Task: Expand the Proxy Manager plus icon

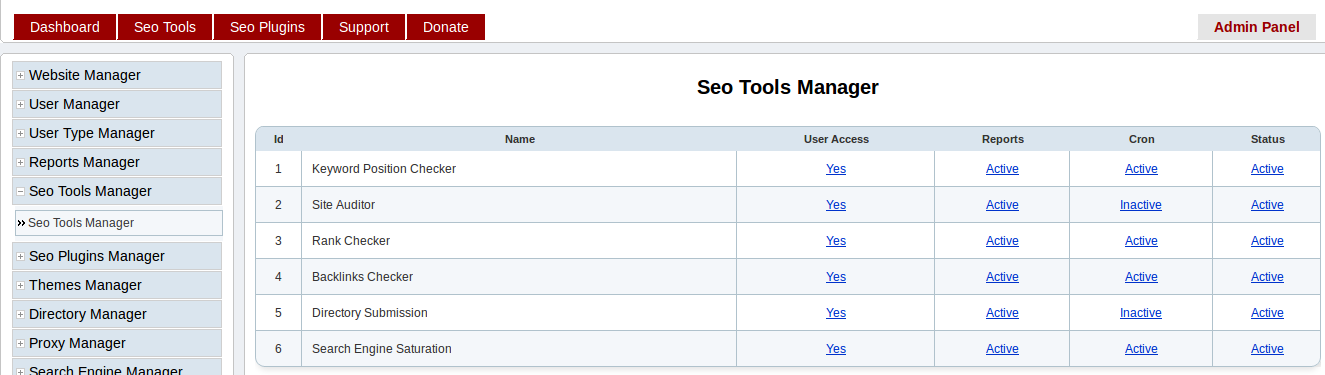Action: (x=20, y=343)
